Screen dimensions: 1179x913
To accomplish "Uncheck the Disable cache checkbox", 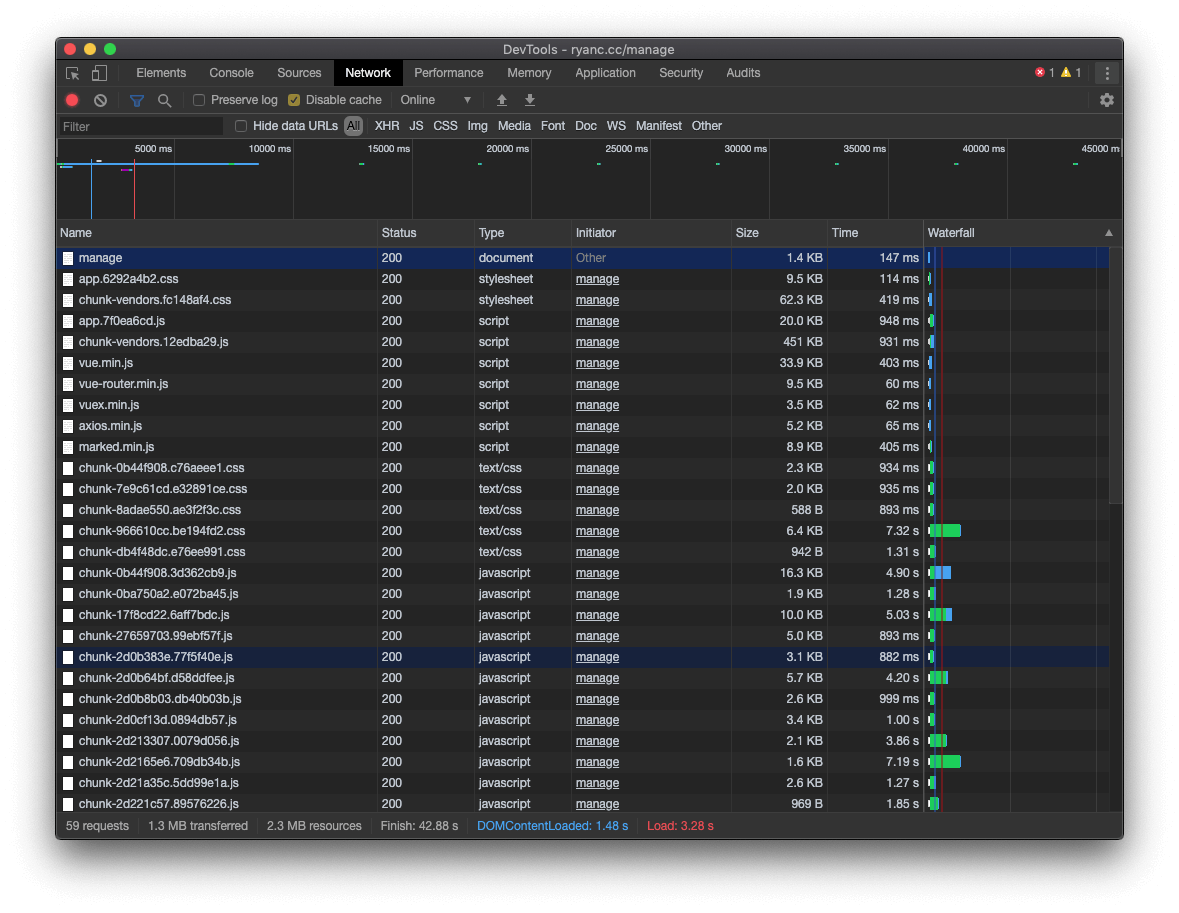I will point(294,100).
